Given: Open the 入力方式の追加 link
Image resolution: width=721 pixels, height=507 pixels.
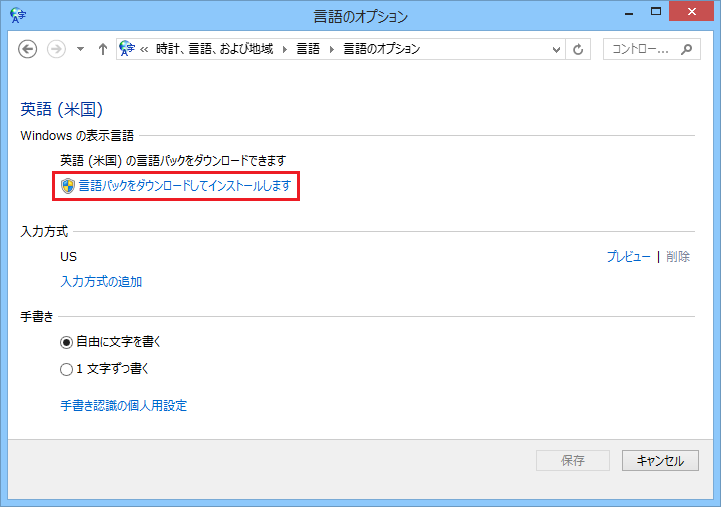Looking at the screenshot, I should click(101, 282).
